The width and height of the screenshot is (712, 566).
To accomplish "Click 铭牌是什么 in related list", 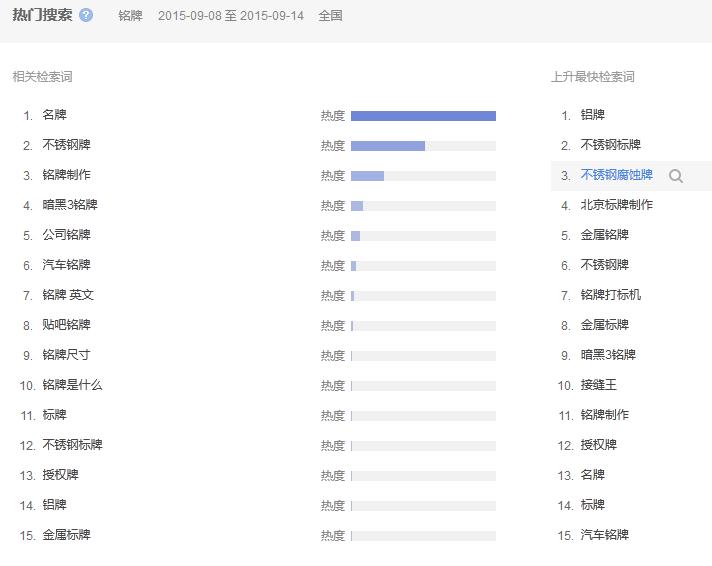I will [x=72, y=385].
